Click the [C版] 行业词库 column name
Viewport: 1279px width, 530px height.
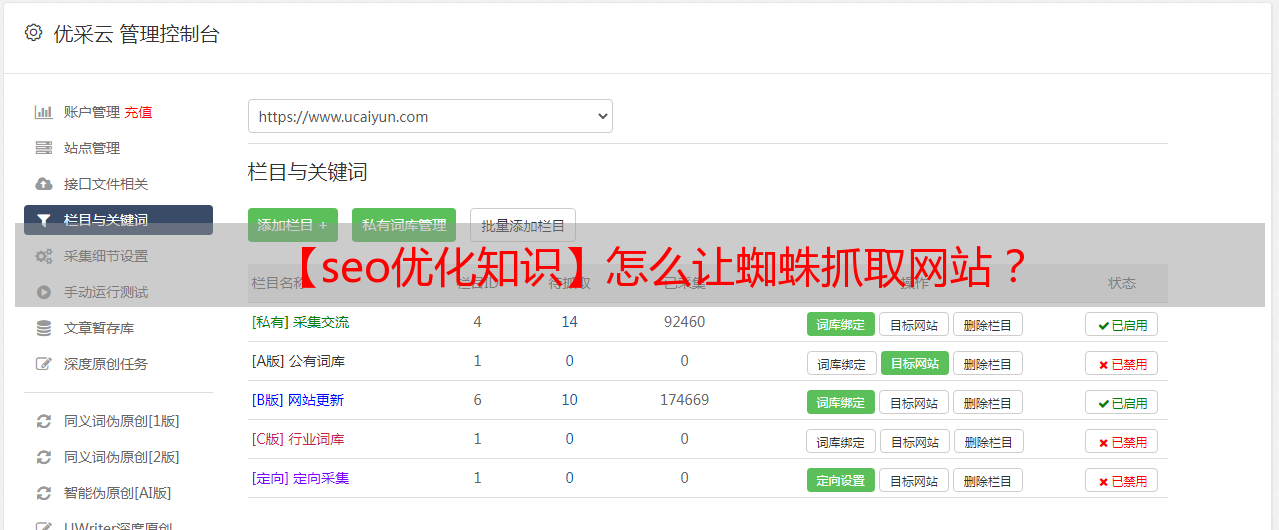[298, 439]
